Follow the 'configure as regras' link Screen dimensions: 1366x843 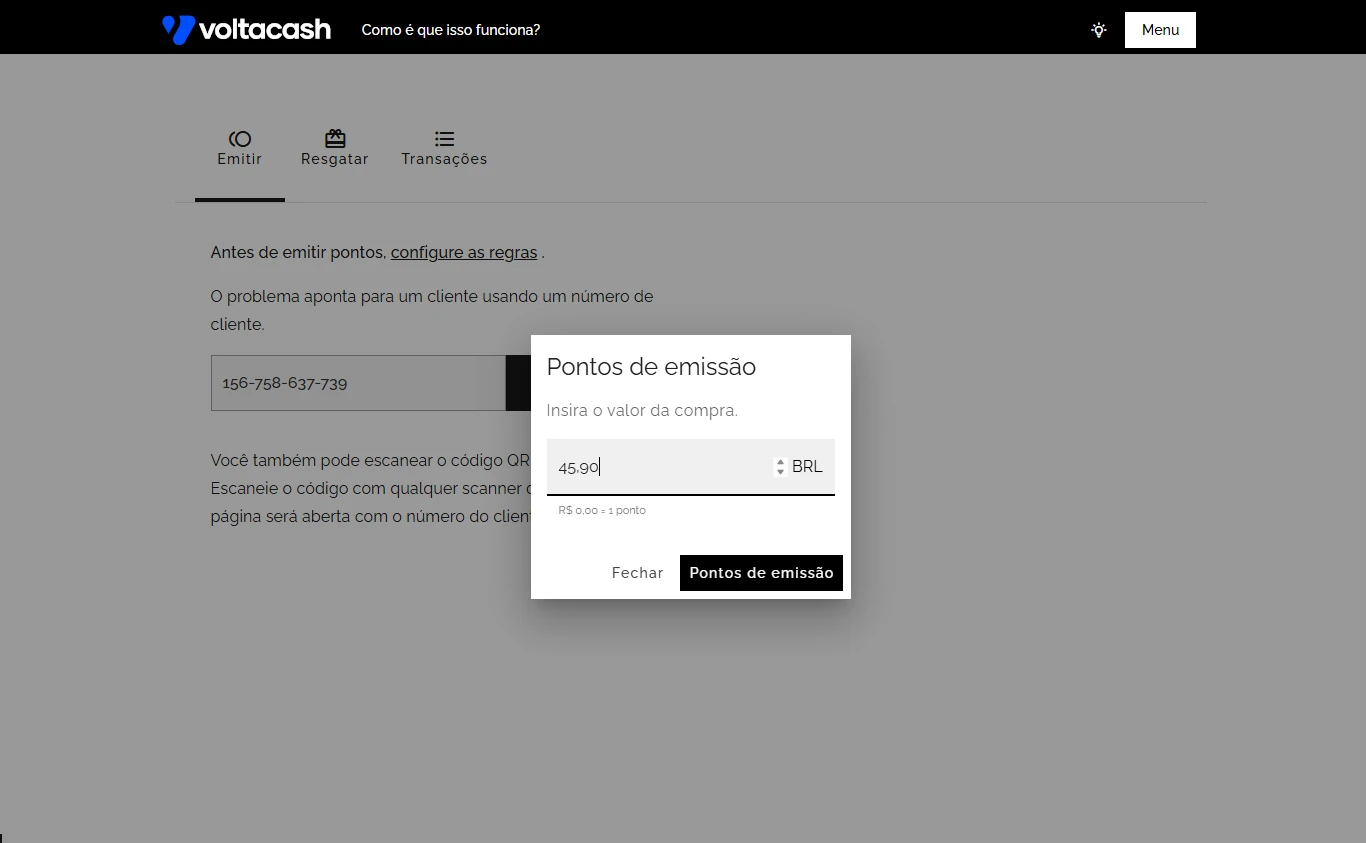[464, 253]
